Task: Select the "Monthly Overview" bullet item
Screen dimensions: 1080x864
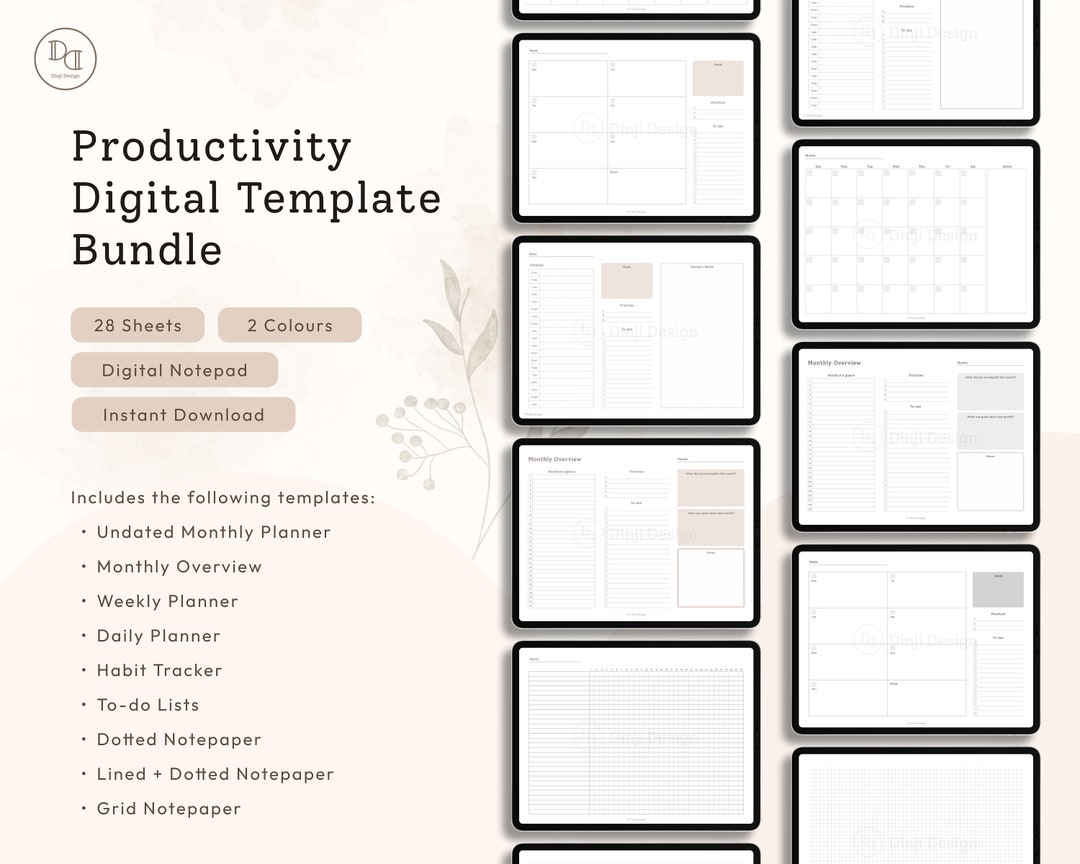Action: click(179, 566)
